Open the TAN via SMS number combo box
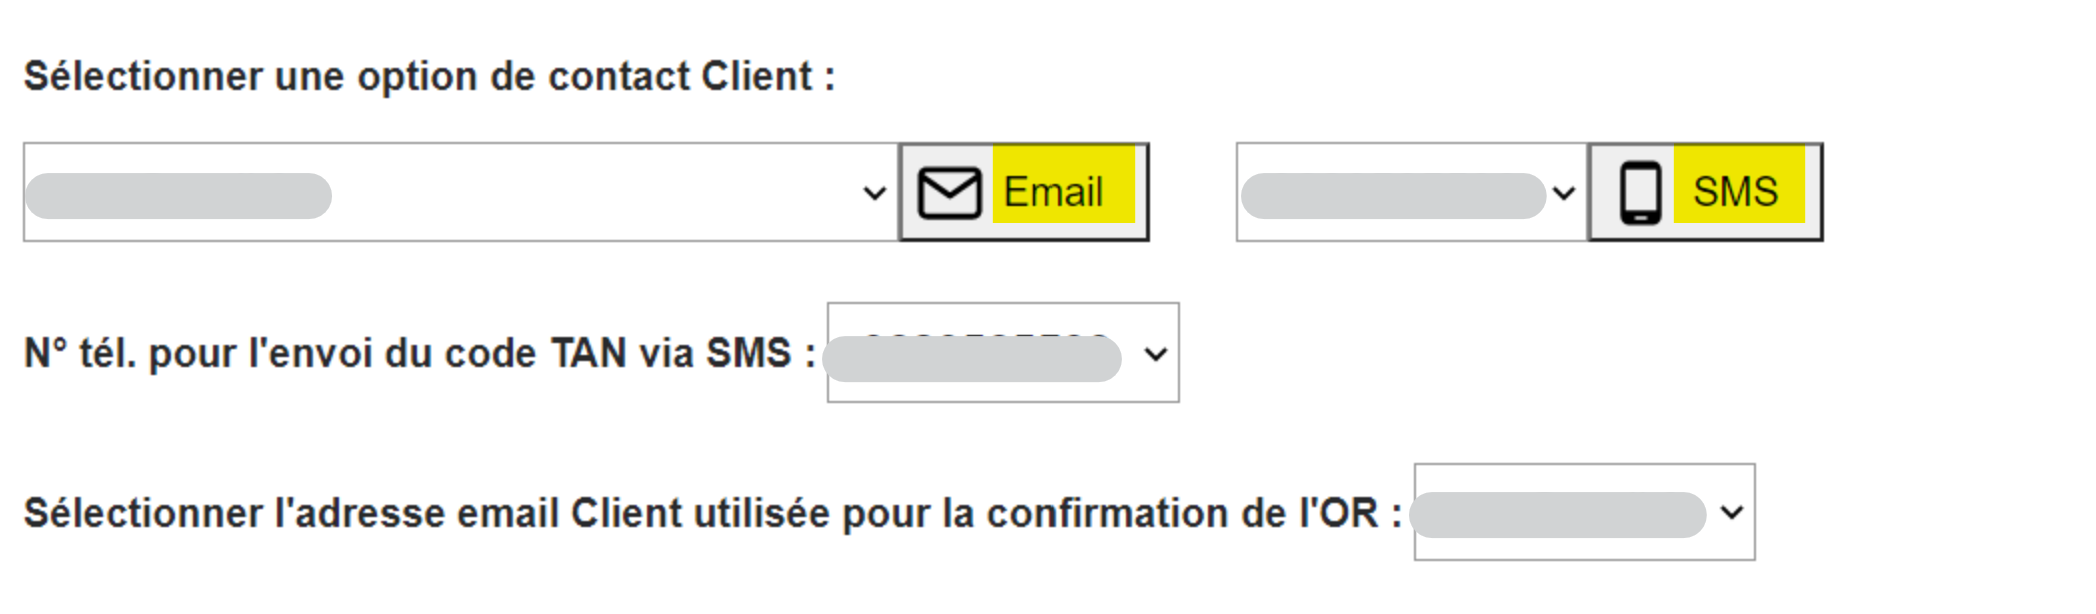Screen dimensions: 2096x614 point(1003,353)
